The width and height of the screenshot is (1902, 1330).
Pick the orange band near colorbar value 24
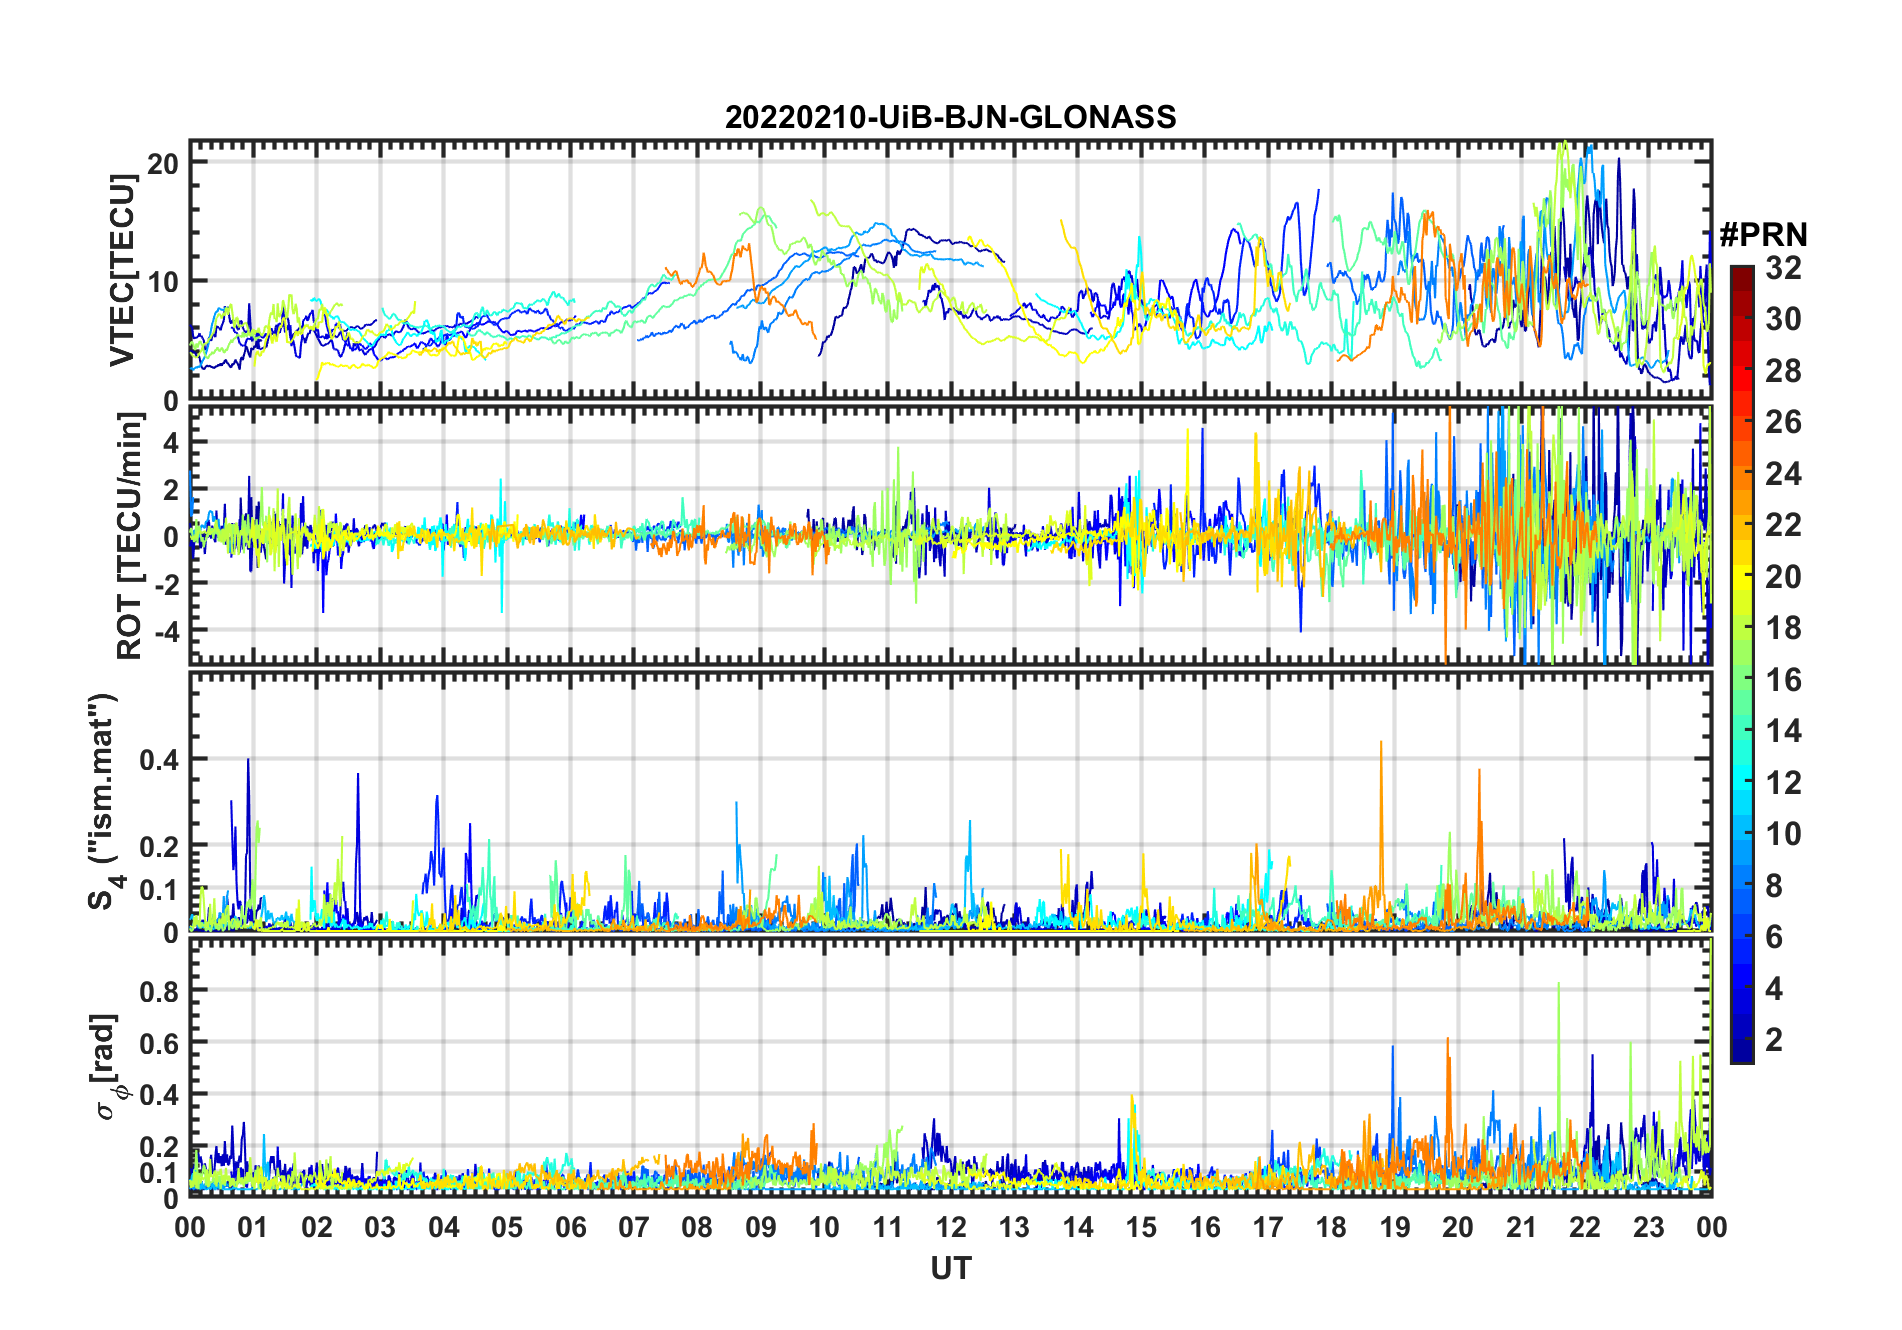(x=1742, y=474)
